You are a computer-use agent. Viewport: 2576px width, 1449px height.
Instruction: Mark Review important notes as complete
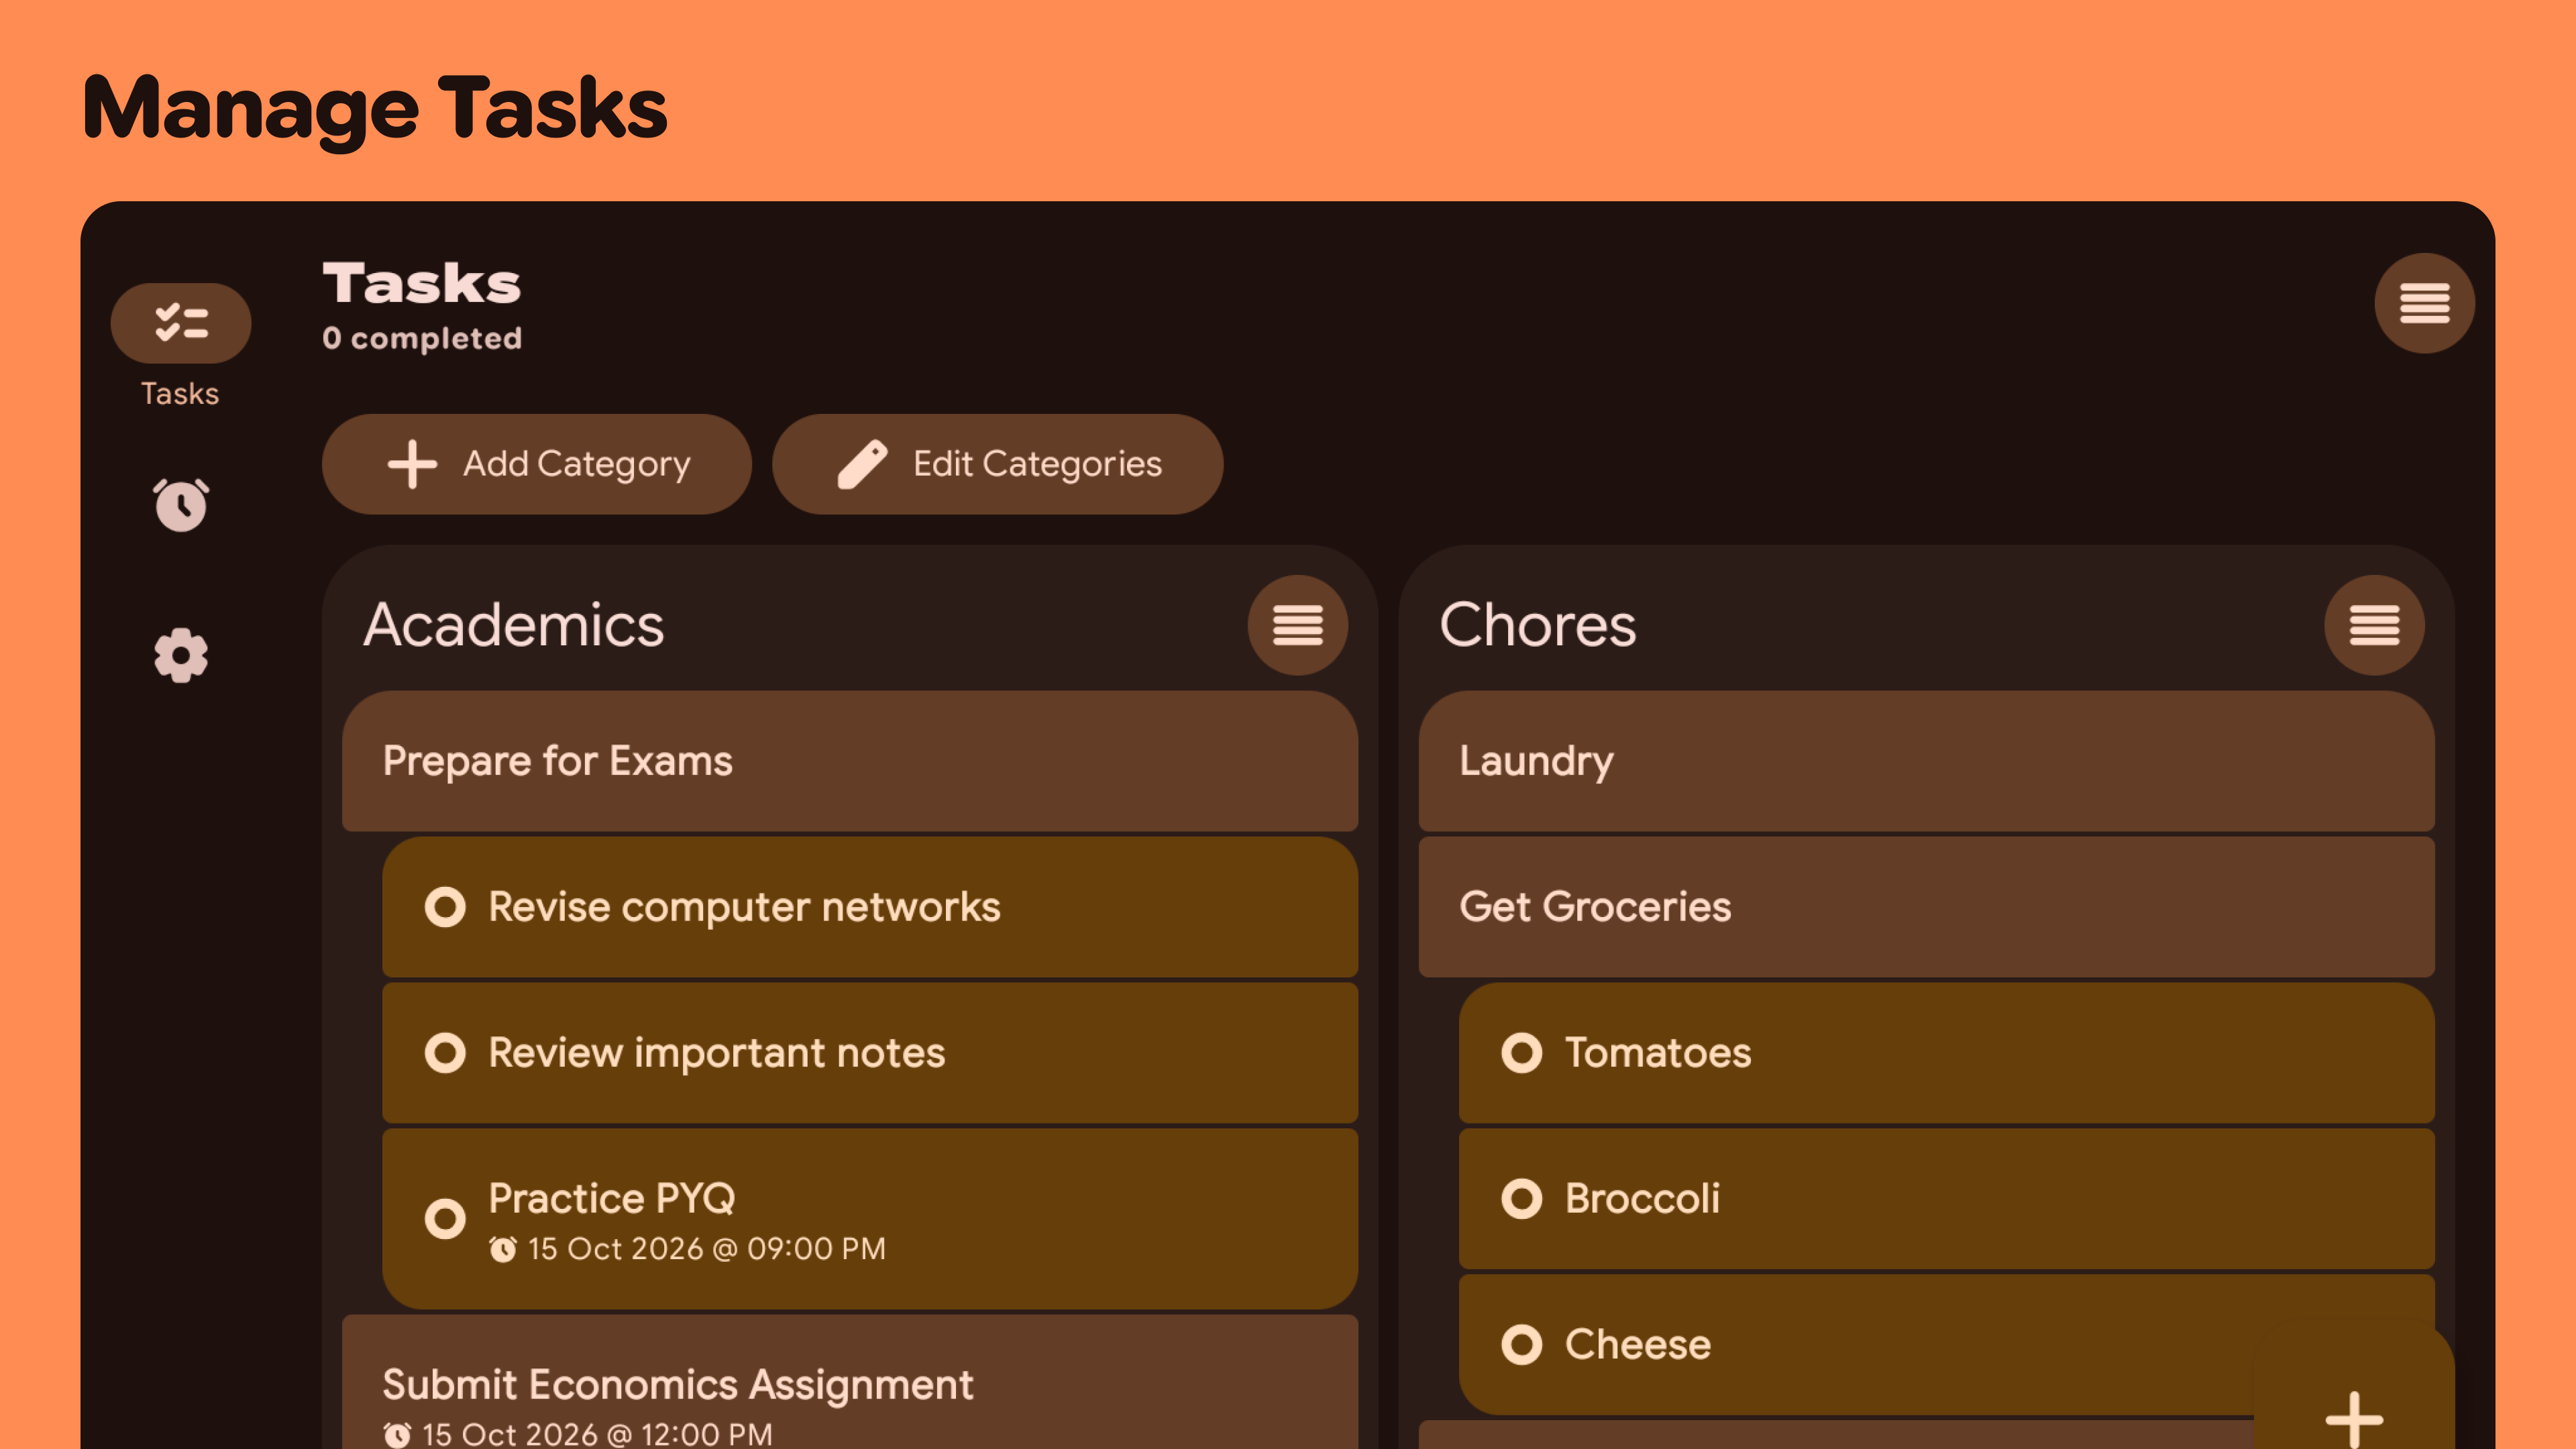click(x=445, y=1053)
